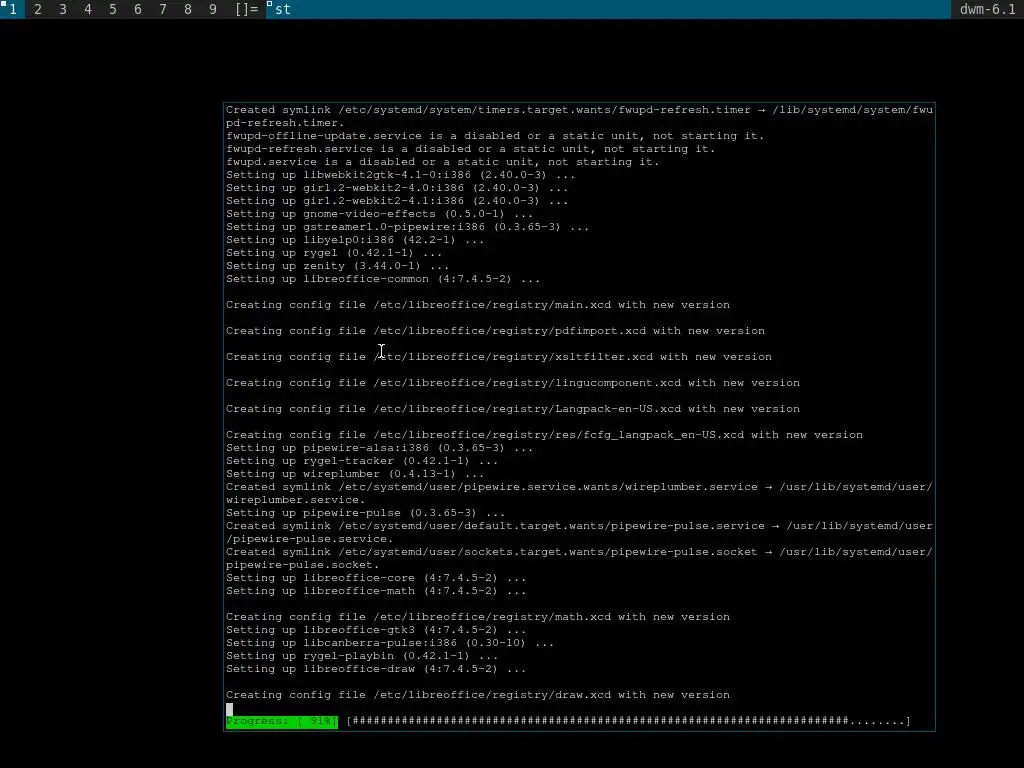Click 'Setting up gnome-video-effects' line
Viewport: 1024px width, 768px height.
pyautogui.click(x=379, y=214)
